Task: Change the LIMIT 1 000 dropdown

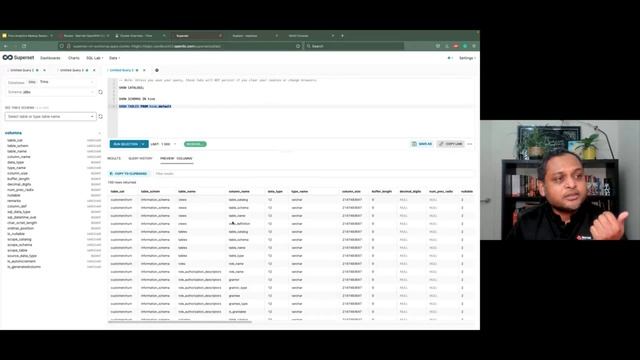Action: click(164, 144)
